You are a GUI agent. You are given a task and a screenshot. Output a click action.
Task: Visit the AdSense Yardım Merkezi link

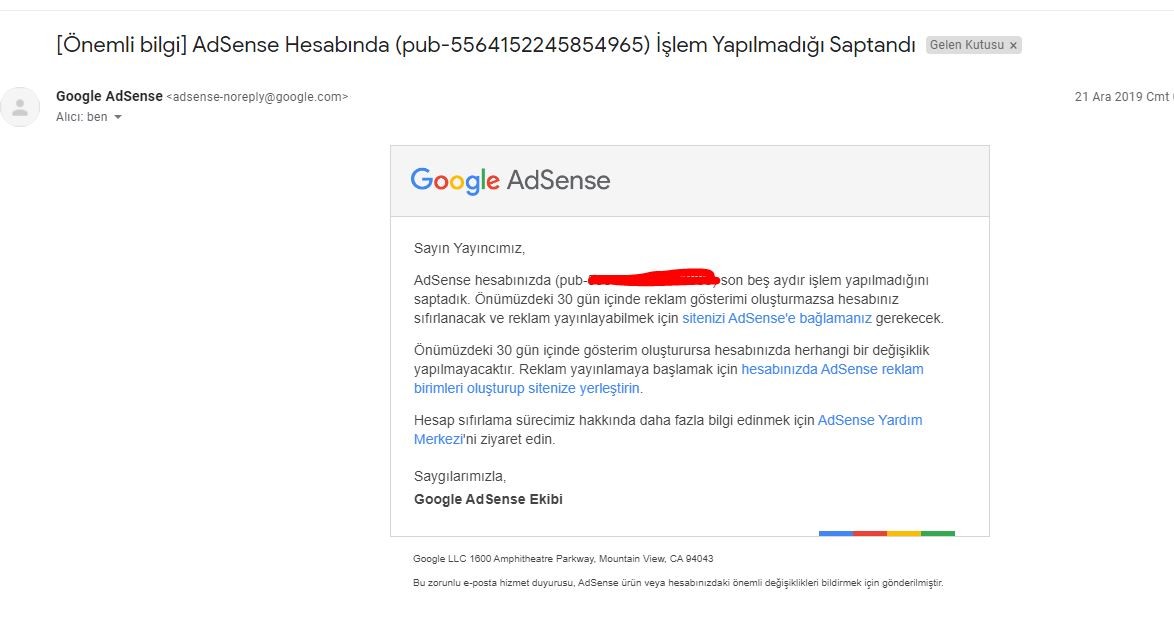(668, 430)
